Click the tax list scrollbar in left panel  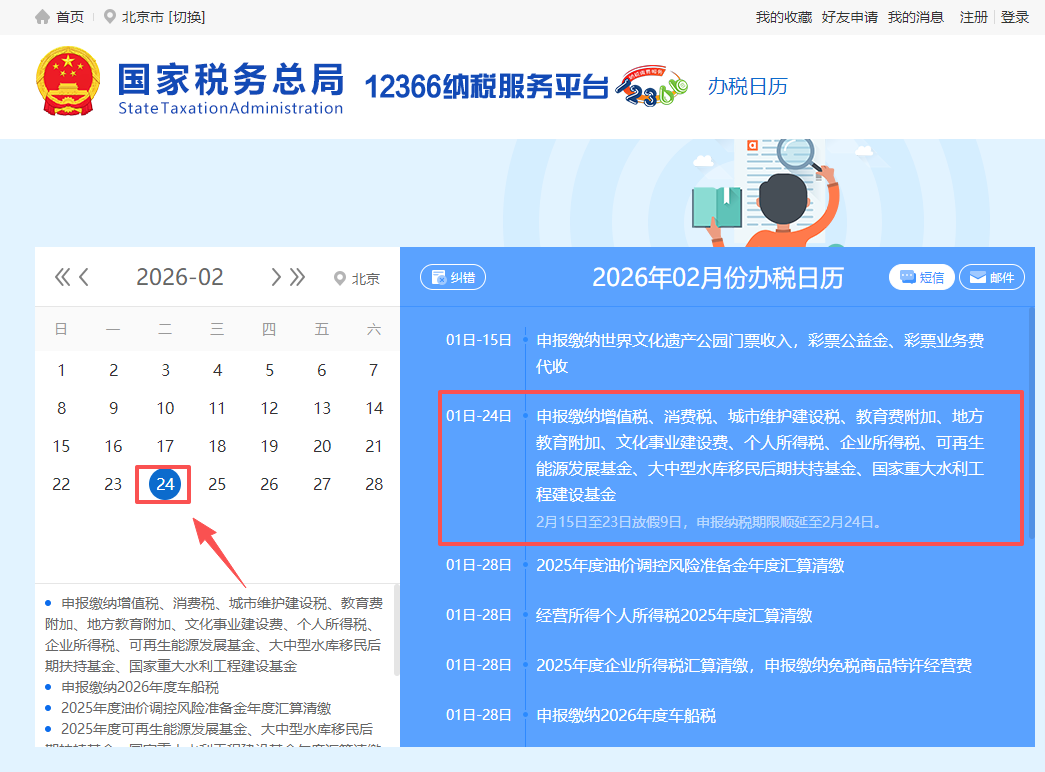(x=396, y=630)
